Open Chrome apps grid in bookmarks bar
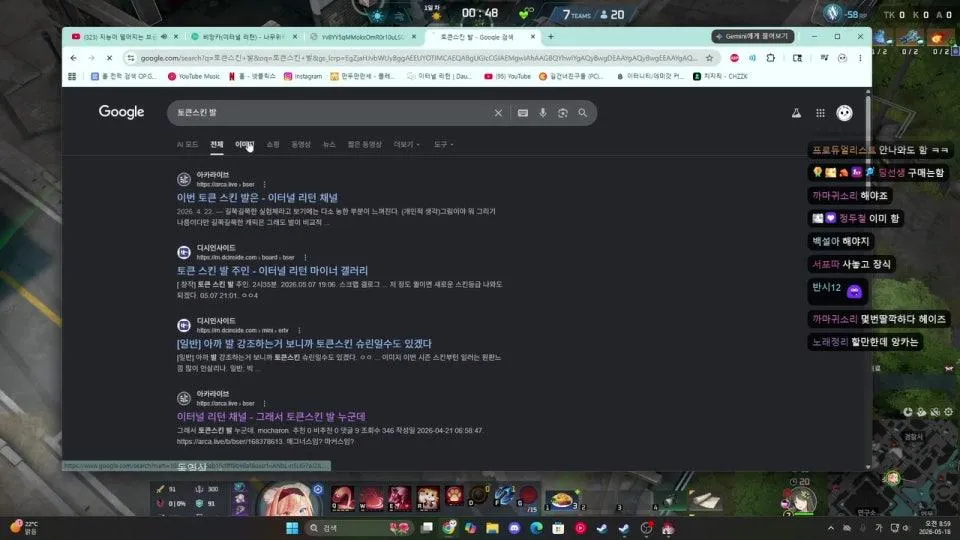Image resolution: width=960 pixels, height=540 pixels. (72, 77)
